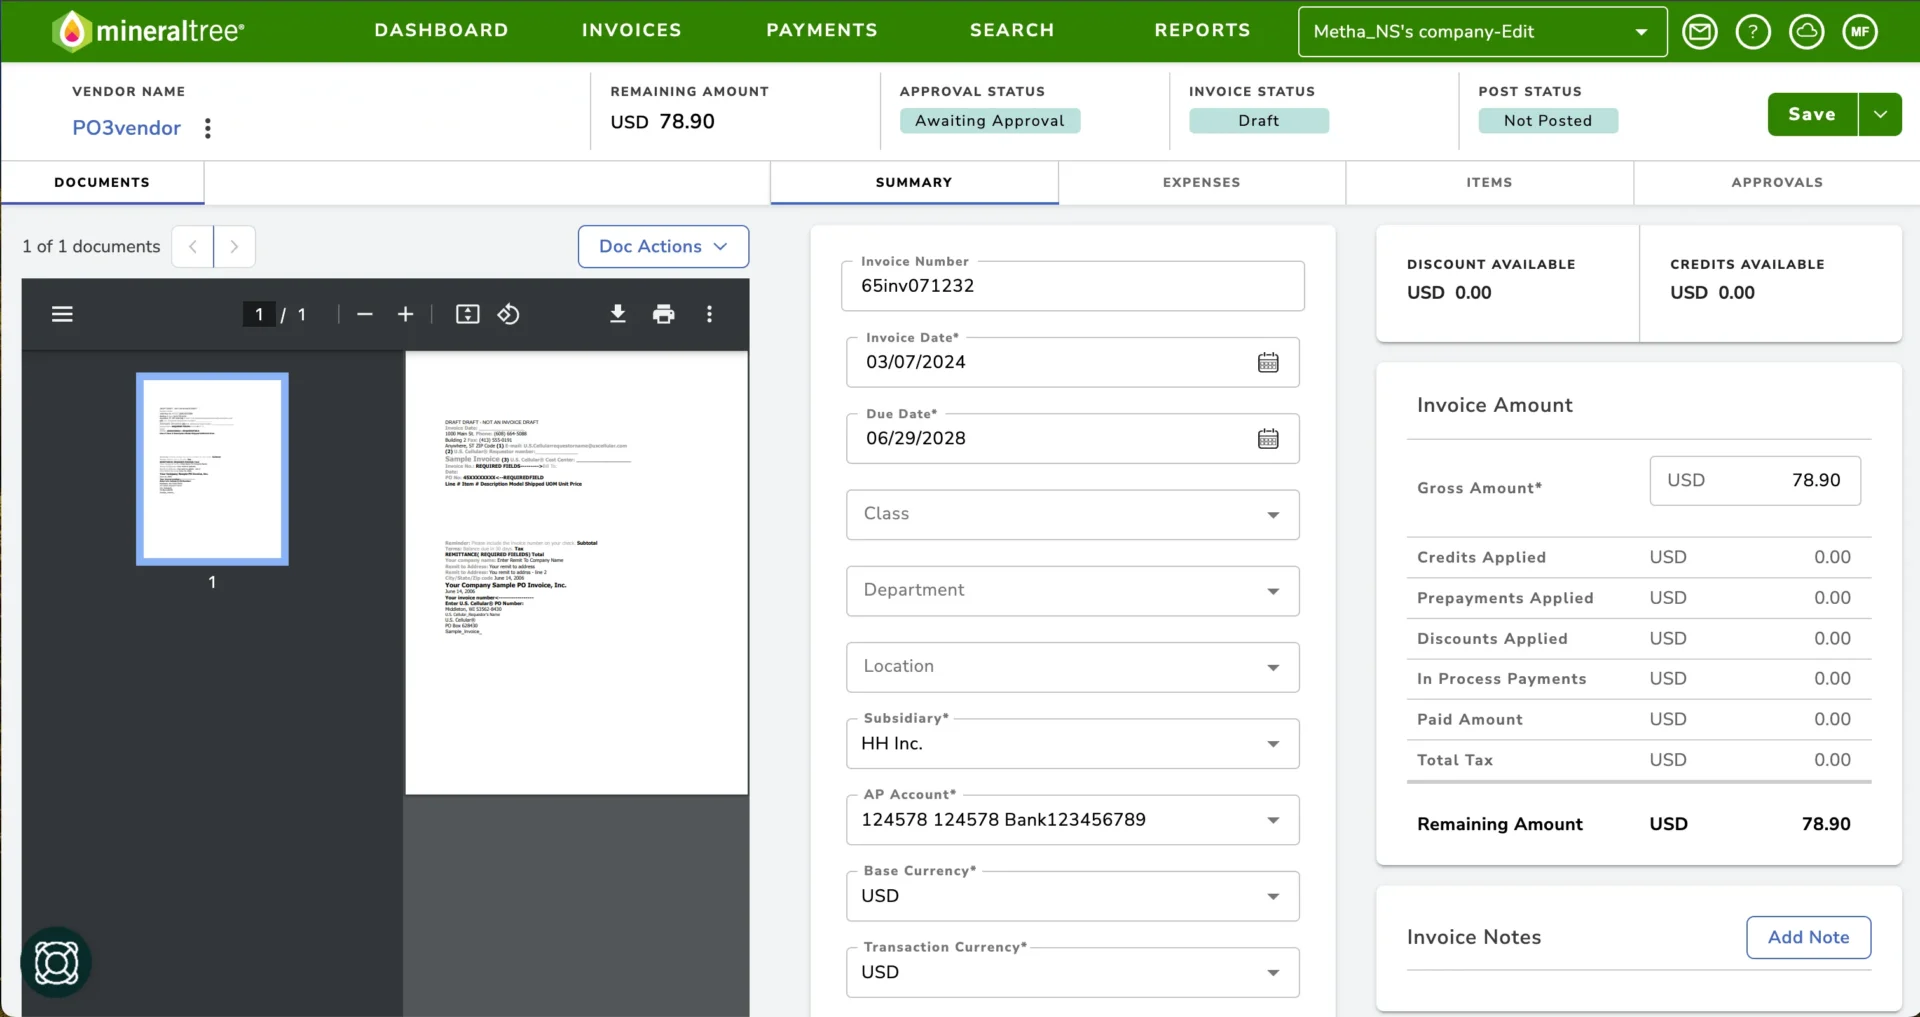This screenshot has width=1920, height=1017.
Task: Select the page 1 thumbnail
Action: (x=212, y=469)
